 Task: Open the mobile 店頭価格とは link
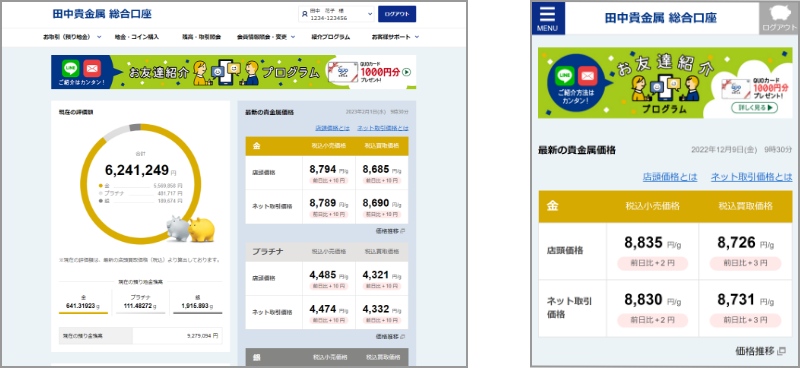pyautogui.click(x=670, y=177)
